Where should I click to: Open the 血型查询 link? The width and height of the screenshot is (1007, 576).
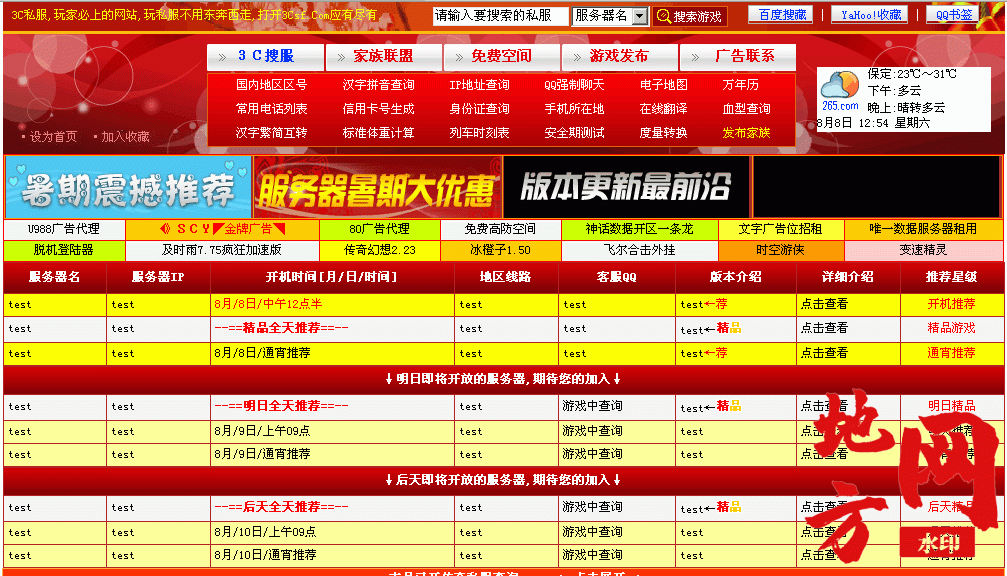click(746, 109)
